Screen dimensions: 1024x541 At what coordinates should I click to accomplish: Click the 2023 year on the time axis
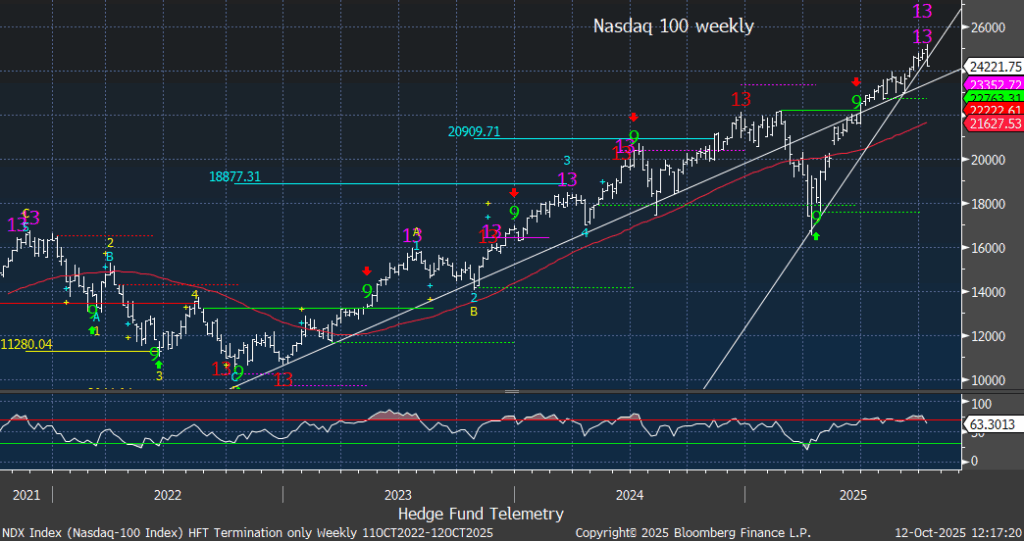point(398,495)
